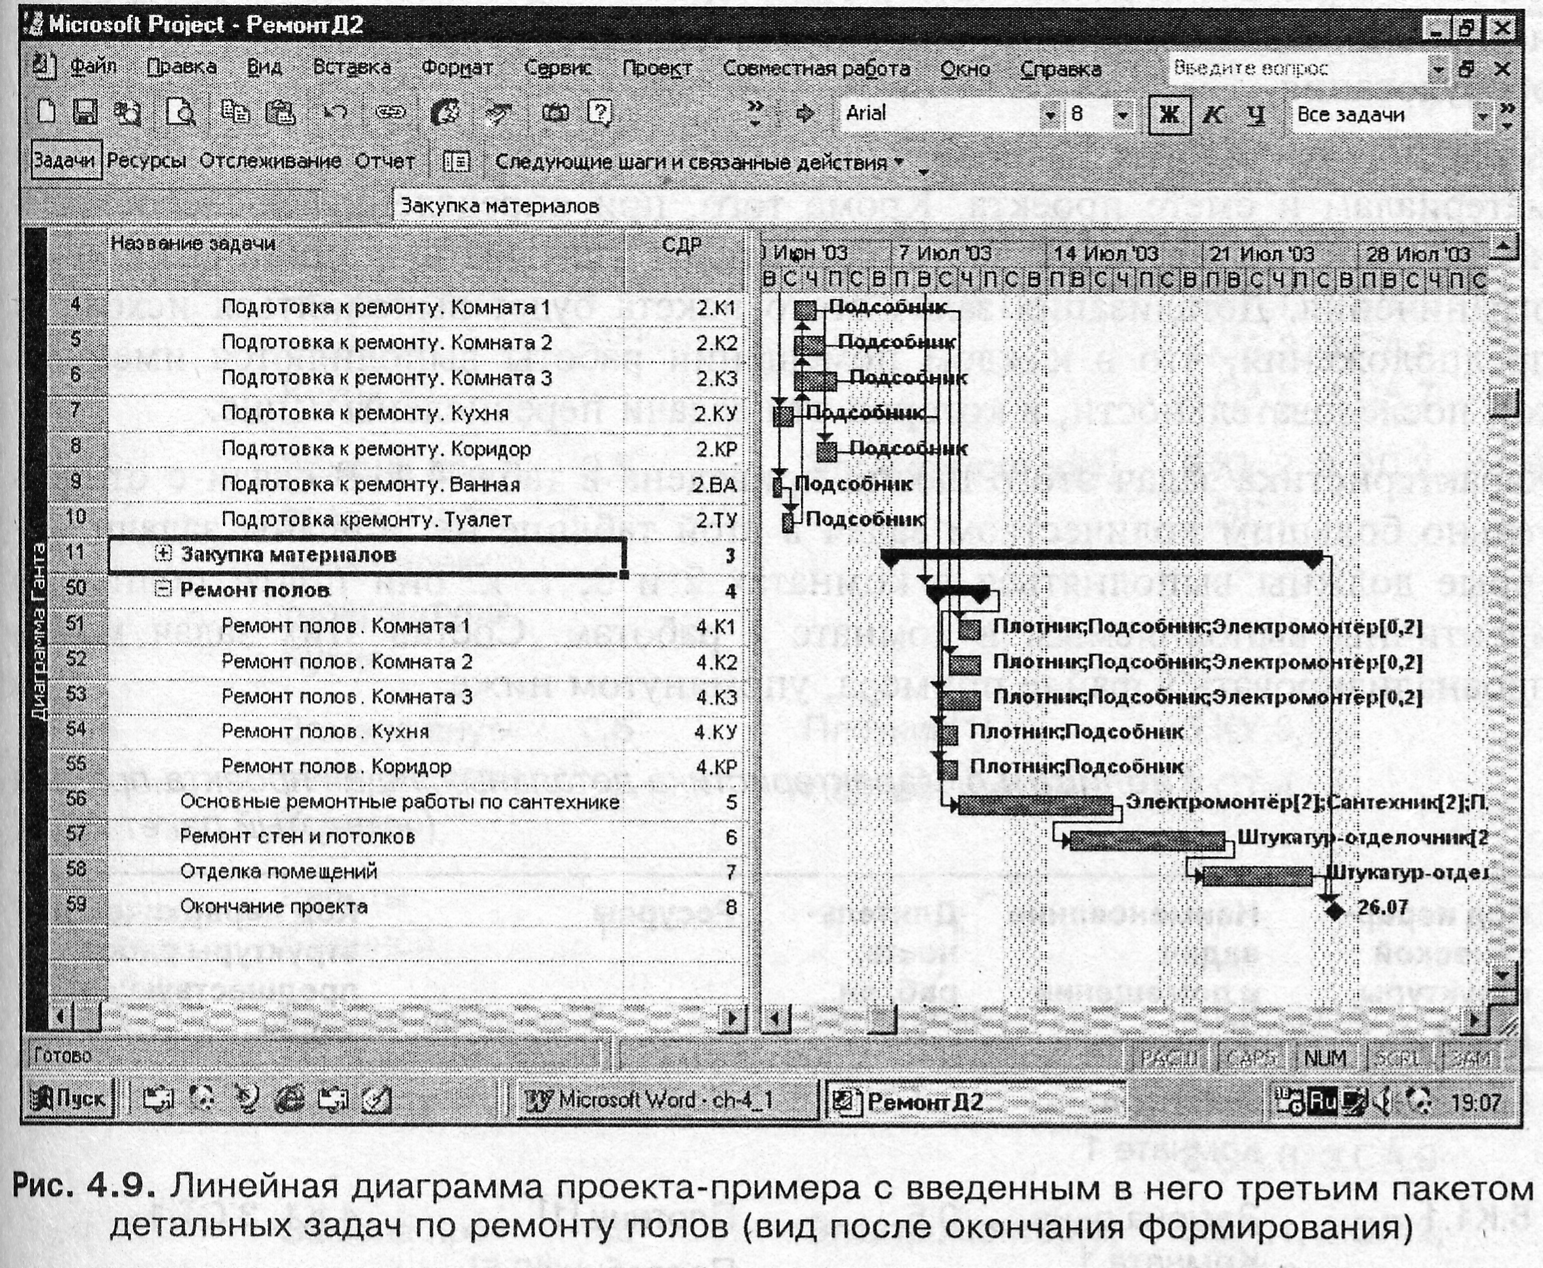Open Print Preview magnifier-page icon
Viewport: 1543px width, 1268px height.
(x=181, y=113)
